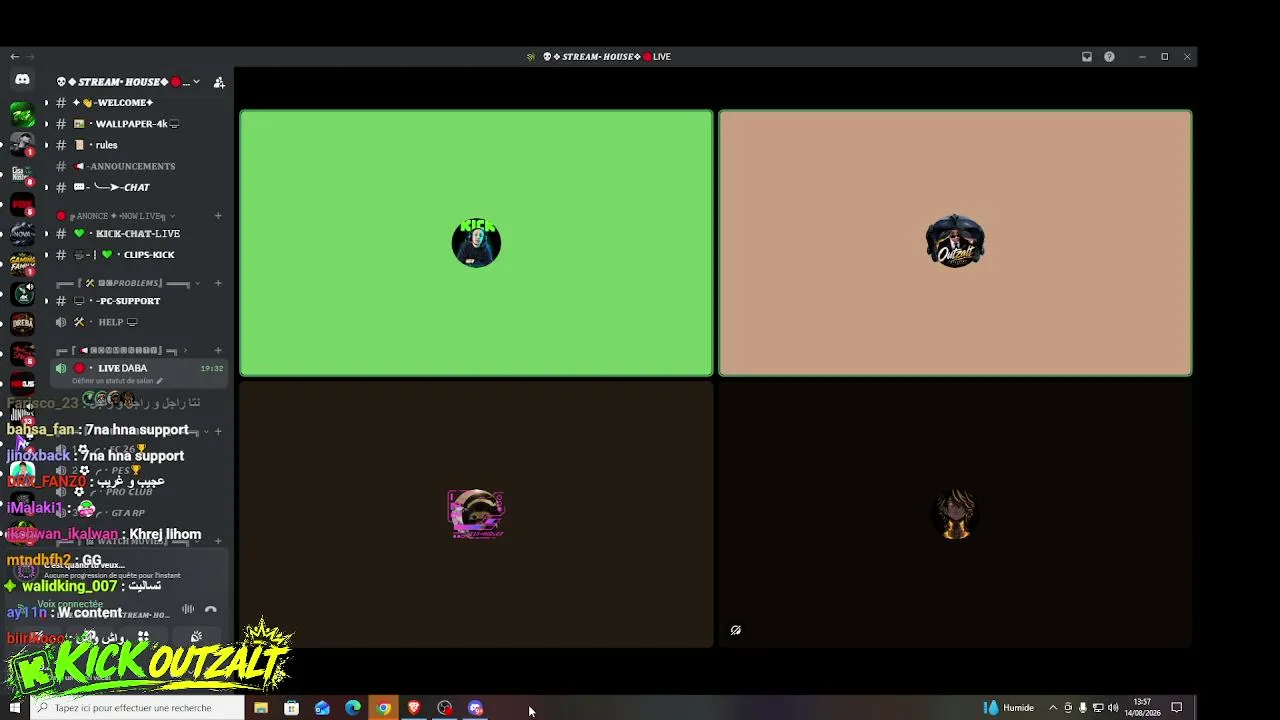Open the PC-SUPPORT channel

click(x=139, y=301)
